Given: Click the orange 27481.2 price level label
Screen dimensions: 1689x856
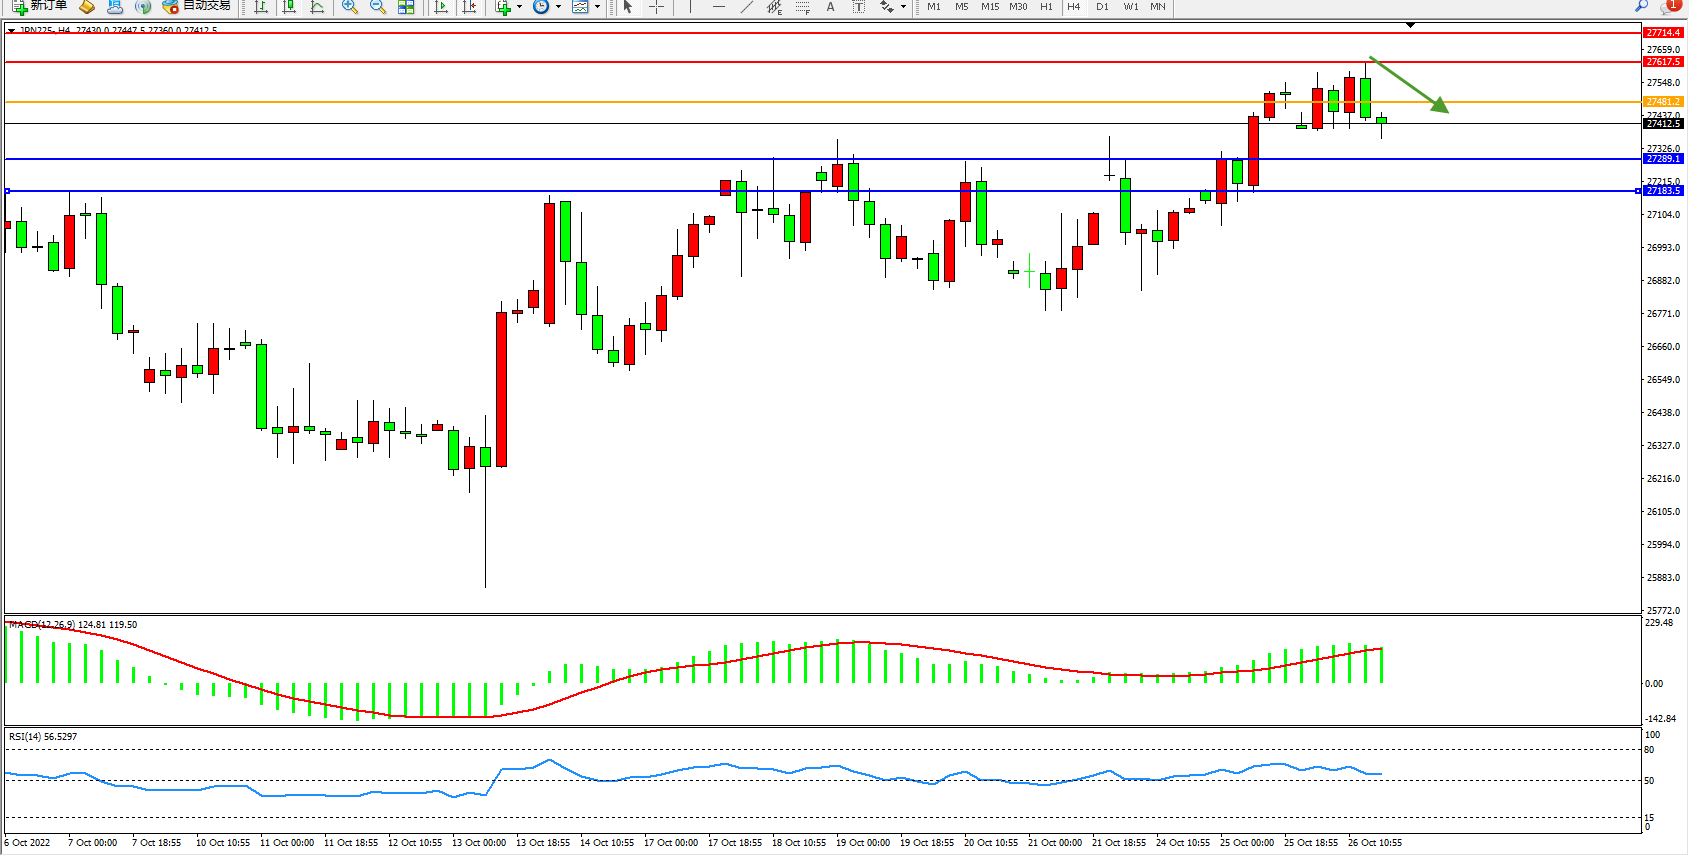Looking at the screenshot, I should click(x=1663, y=102).
